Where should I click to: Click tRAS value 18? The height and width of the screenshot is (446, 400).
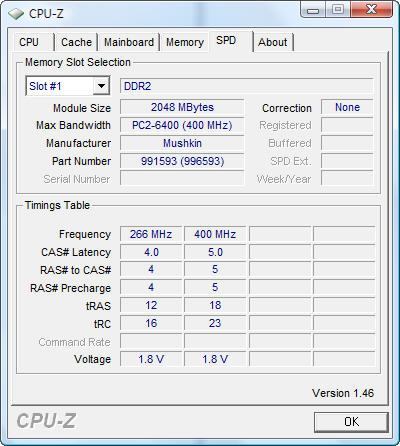[x=215, y=305]
